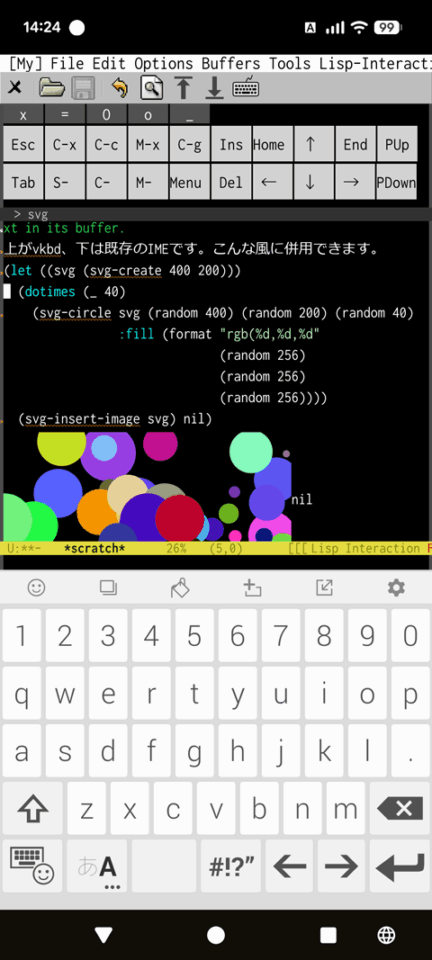Click the floppy disk save icon
This screenshot has height=960, width=432.
(82, 88)
